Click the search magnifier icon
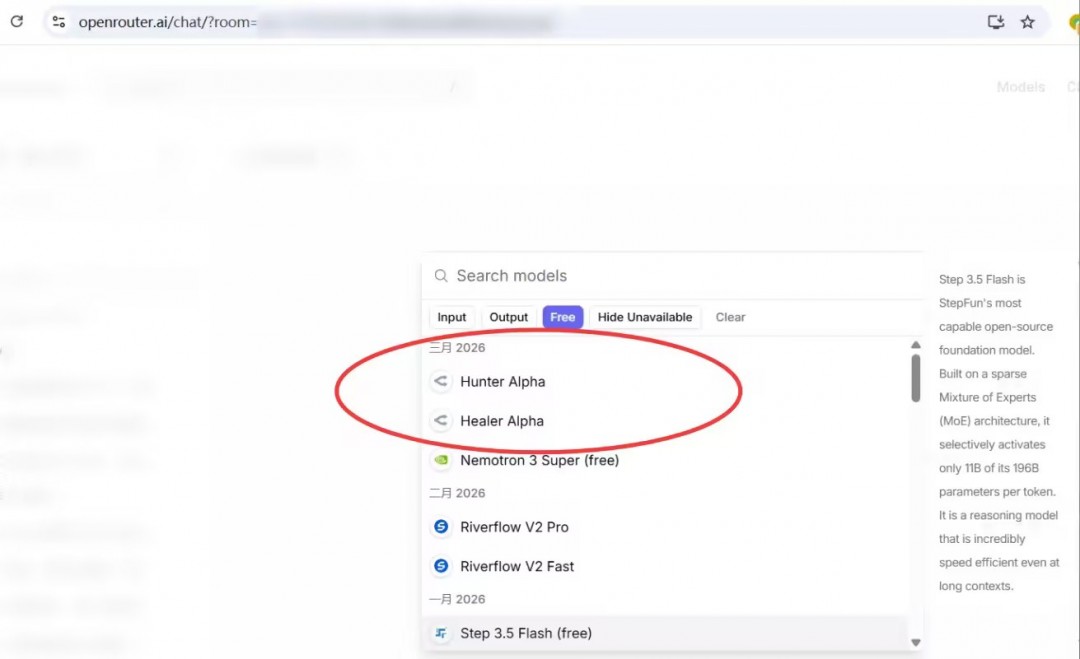 tap(441, 276)
